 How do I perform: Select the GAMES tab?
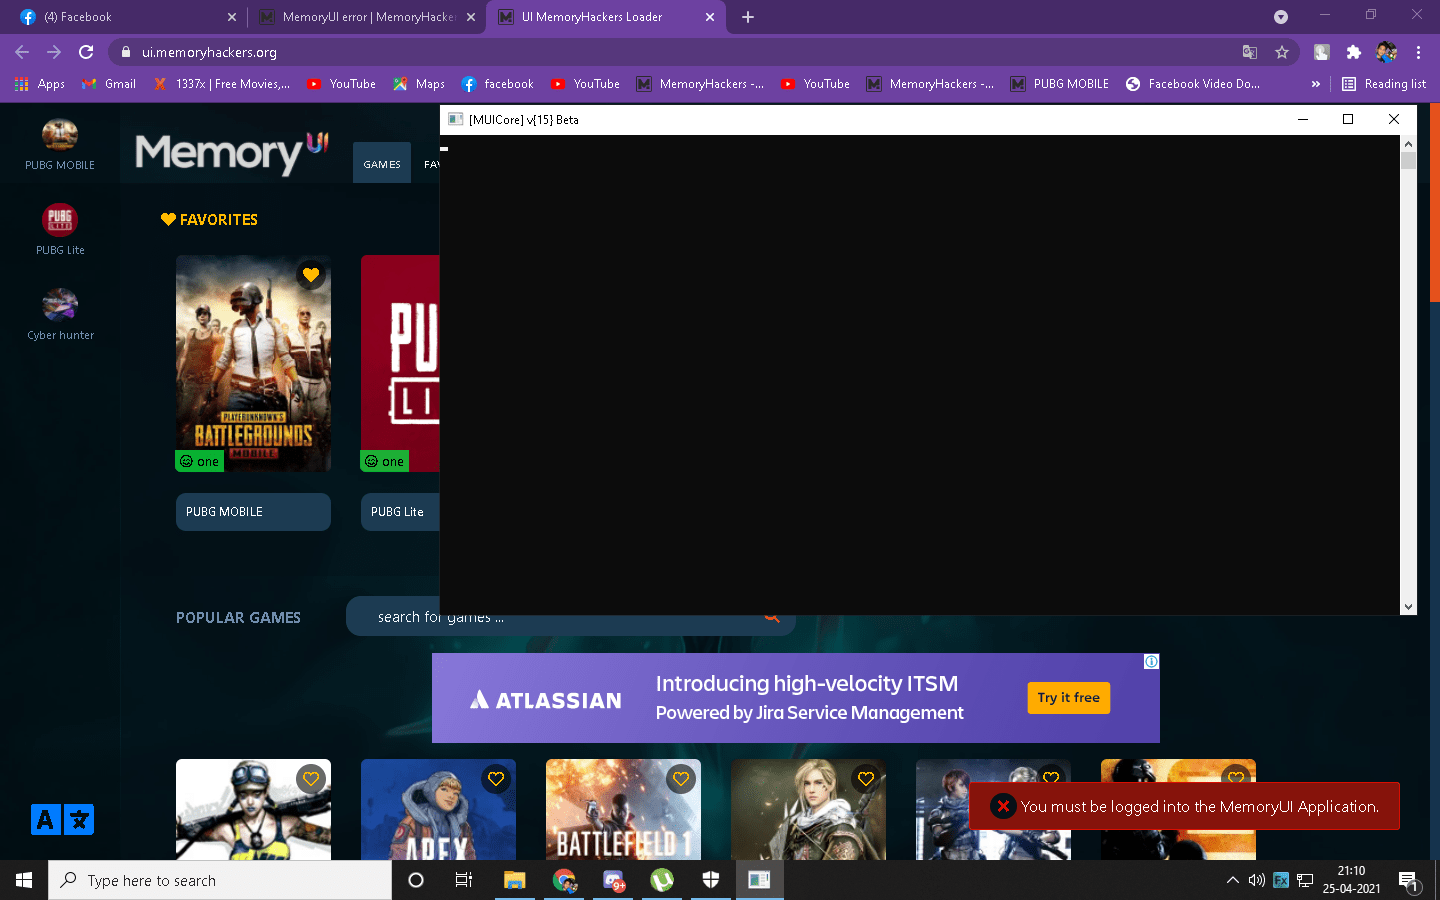(382, 164)
